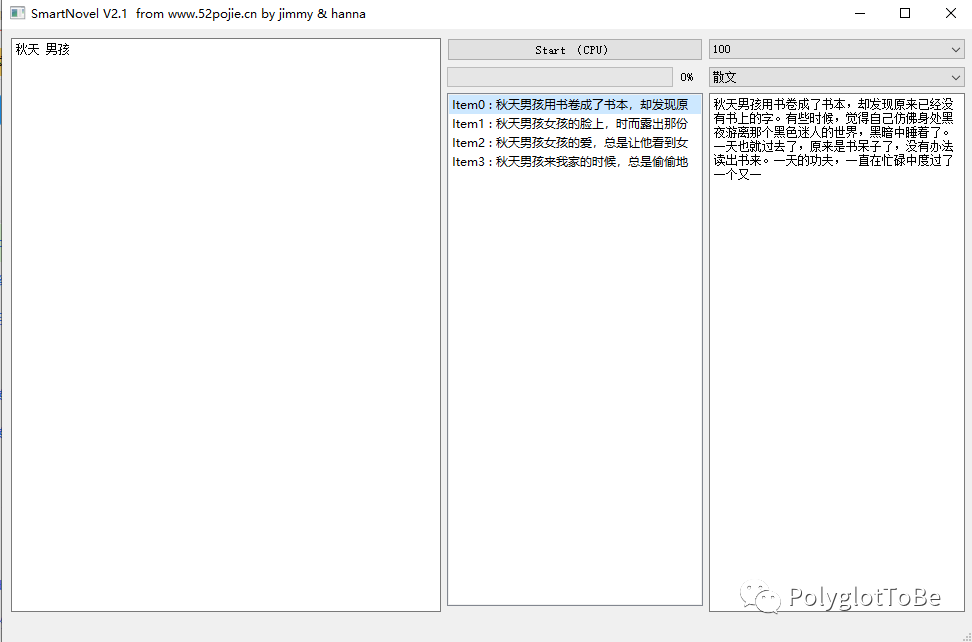This screenshot has height=642, width=972.
Task: Click the Start (CPU) button
Action: tap(575, 50)
